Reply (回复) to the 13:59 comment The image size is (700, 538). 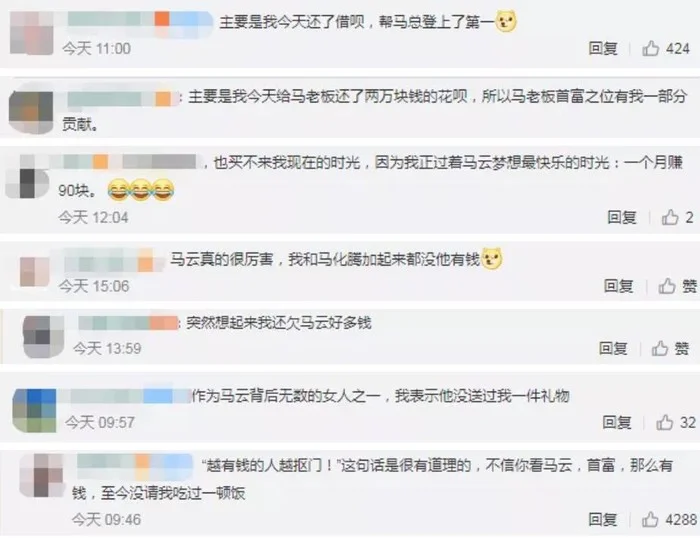click(613, 348)
